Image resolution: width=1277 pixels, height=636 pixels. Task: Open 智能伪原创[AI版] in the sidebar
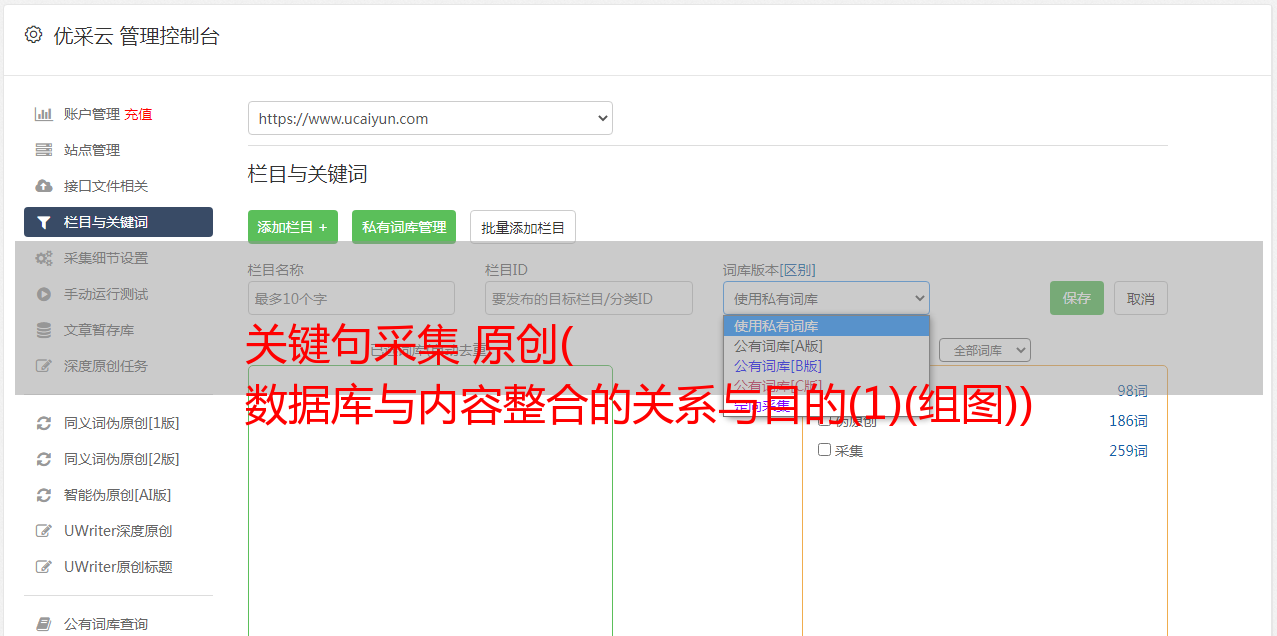tap(118, 495)
